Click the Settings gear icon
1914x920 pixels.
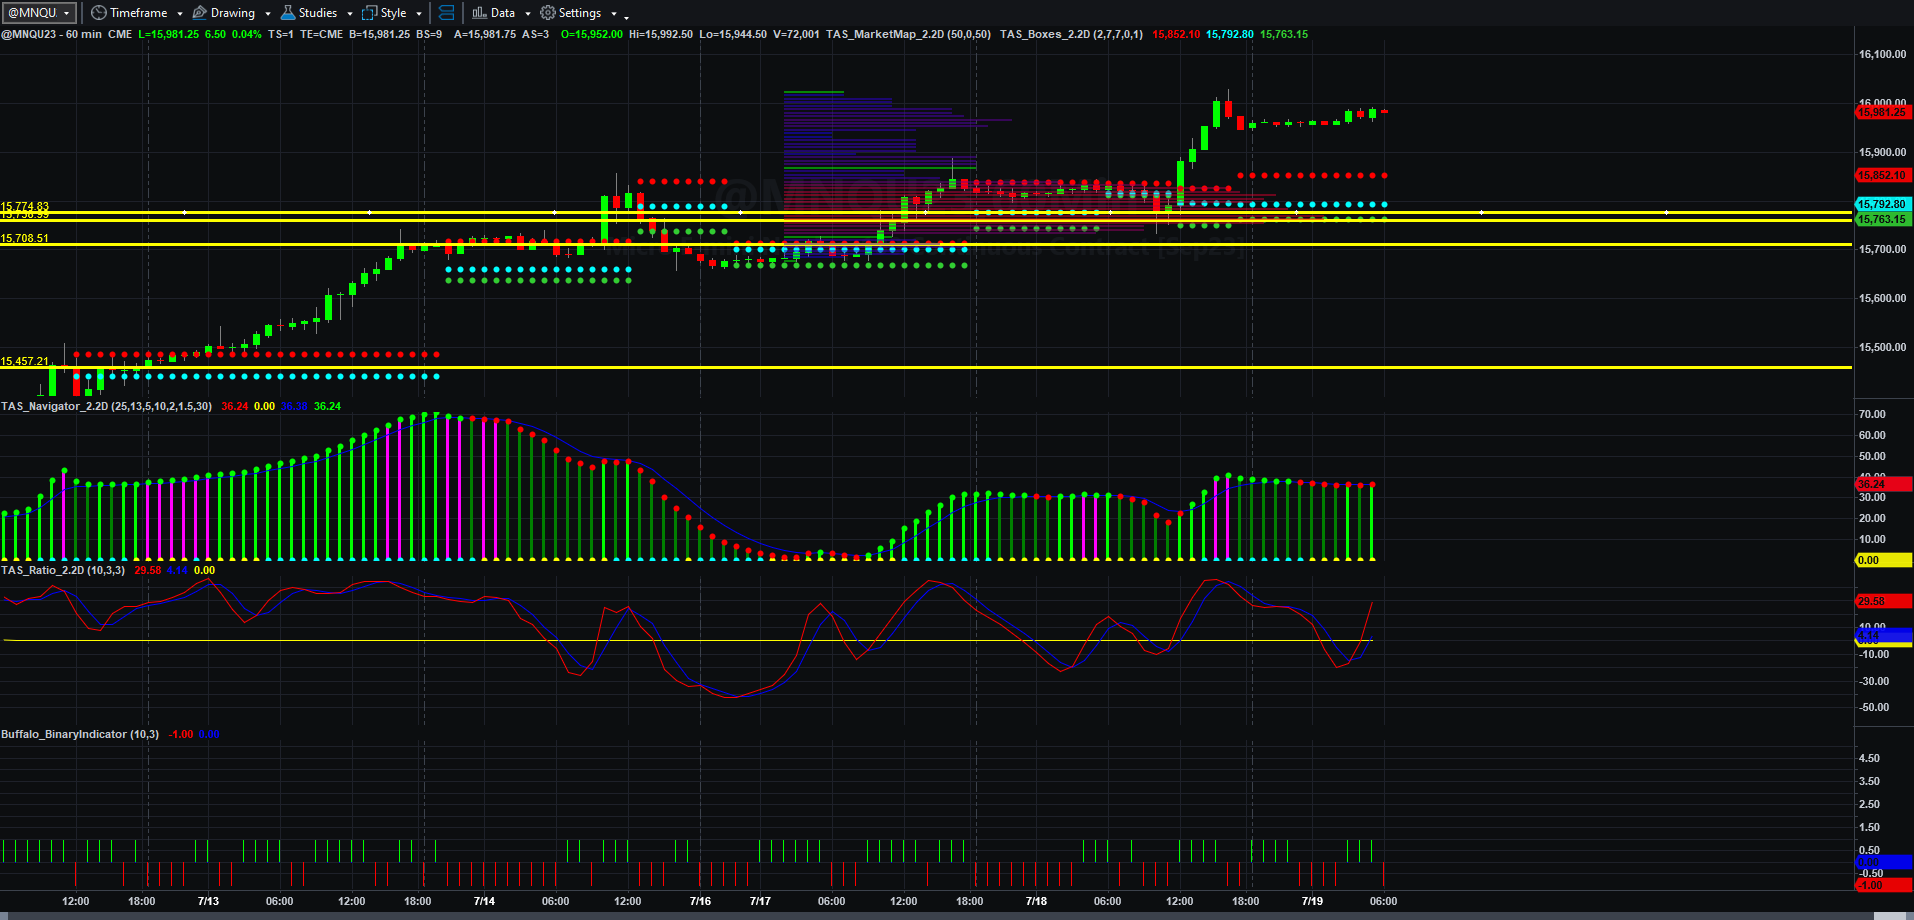(x=548, y=13)
